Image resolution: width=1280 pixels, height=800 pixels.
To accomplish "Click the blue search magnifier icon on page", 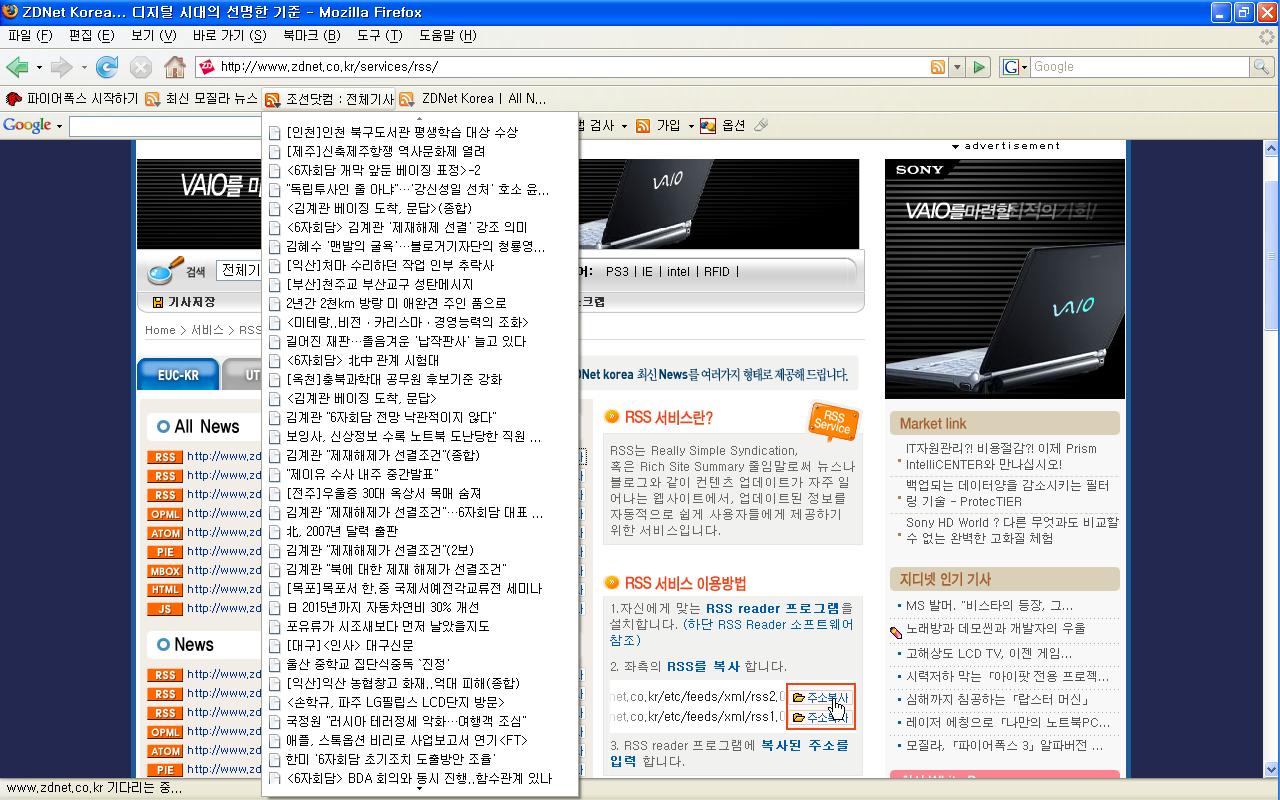I will coord(163,271).
